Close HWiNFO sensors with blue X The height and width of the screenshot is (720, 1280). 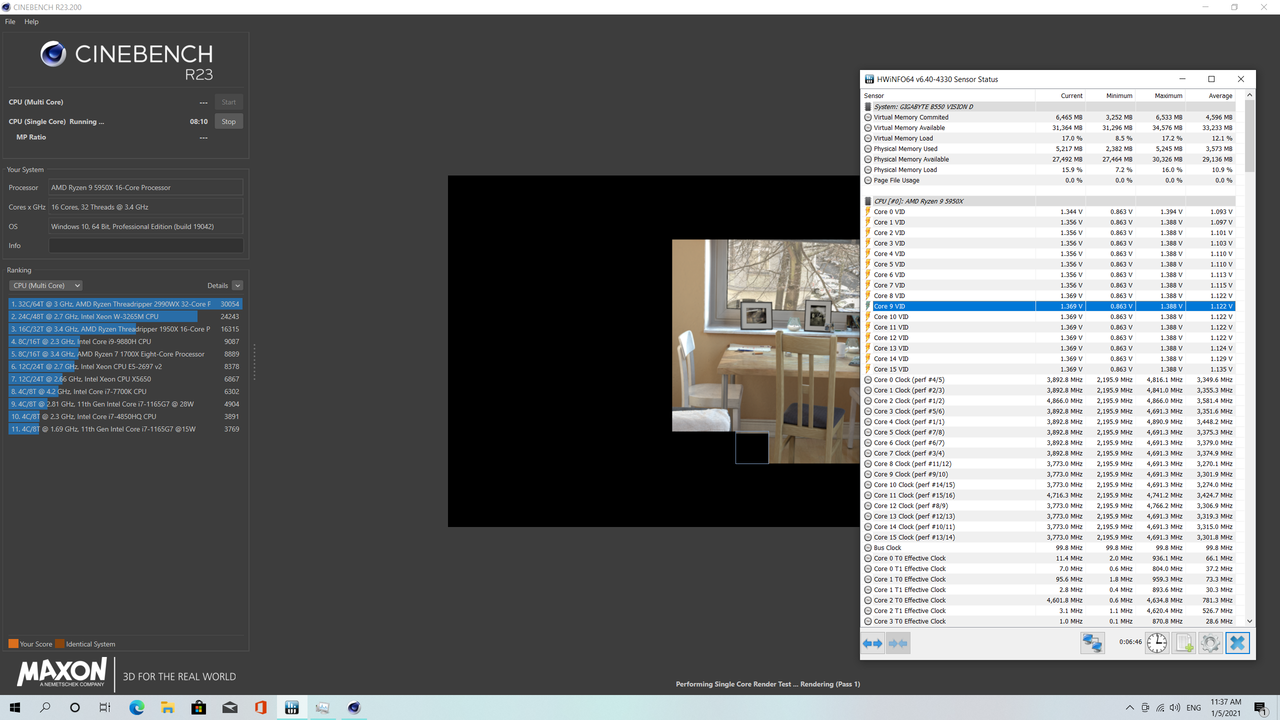pyautogui.click(x=1237, y=643)
